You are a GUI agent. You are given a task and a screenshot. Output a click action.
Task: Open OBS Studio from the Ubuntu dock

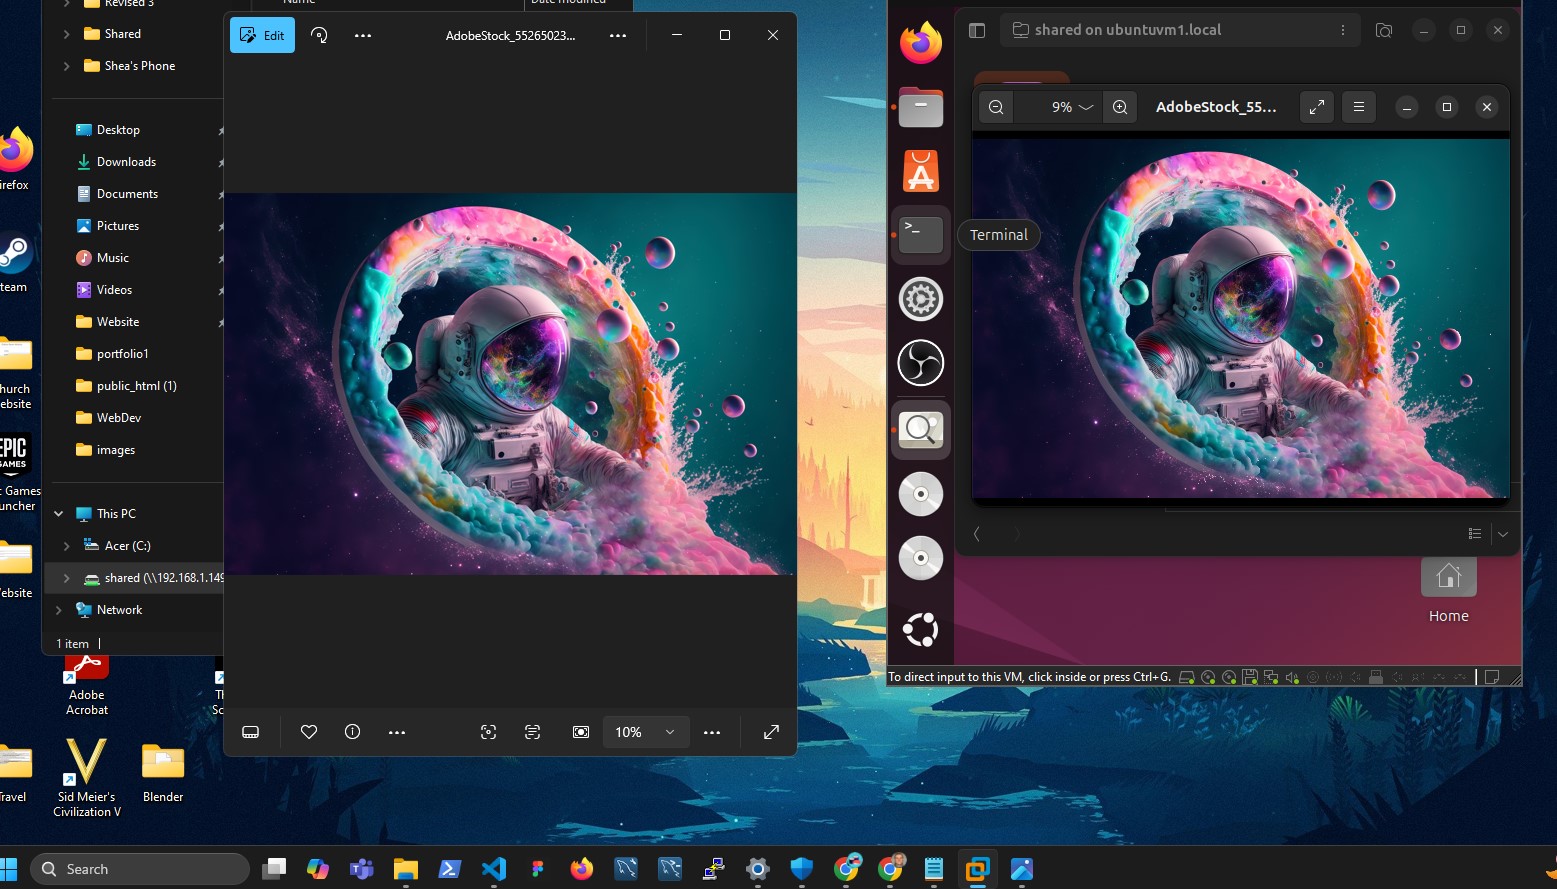[x=920, y=363]
